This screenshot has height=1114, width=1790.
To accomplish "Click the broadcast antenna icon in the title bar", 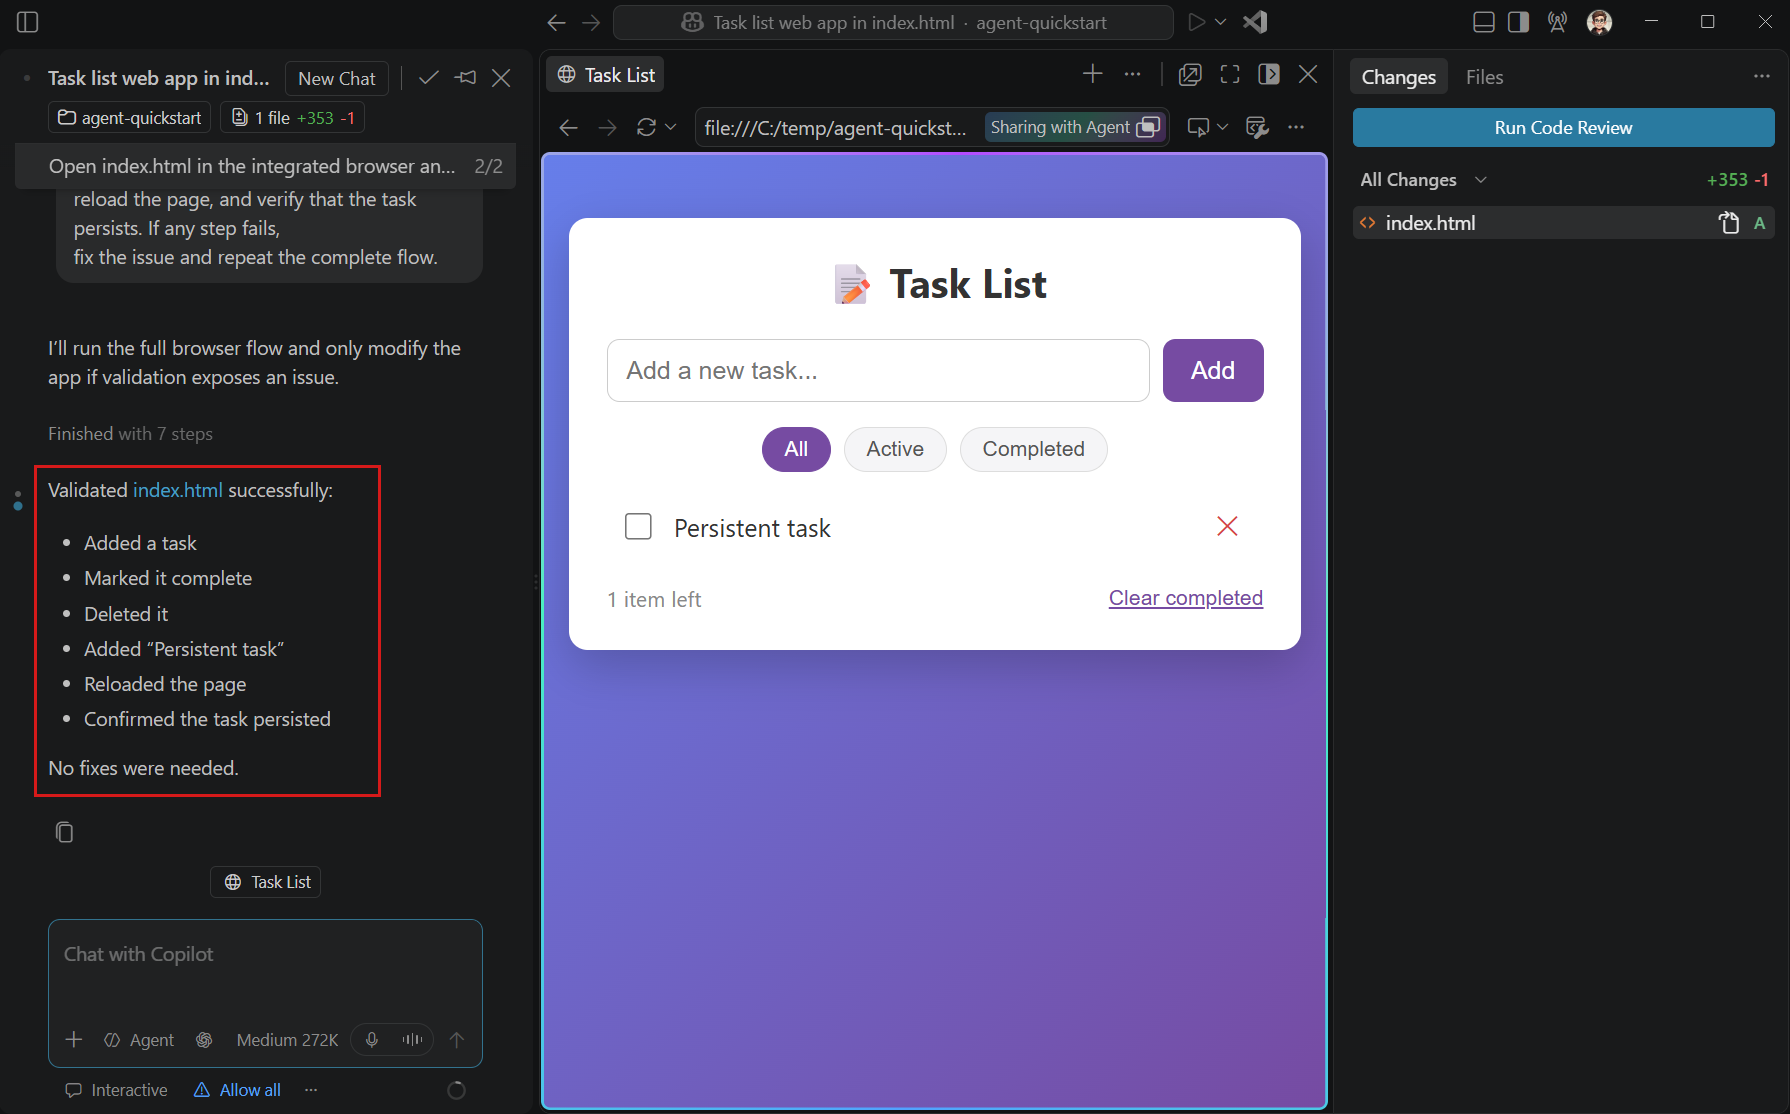I will [x=1557, y=22].
